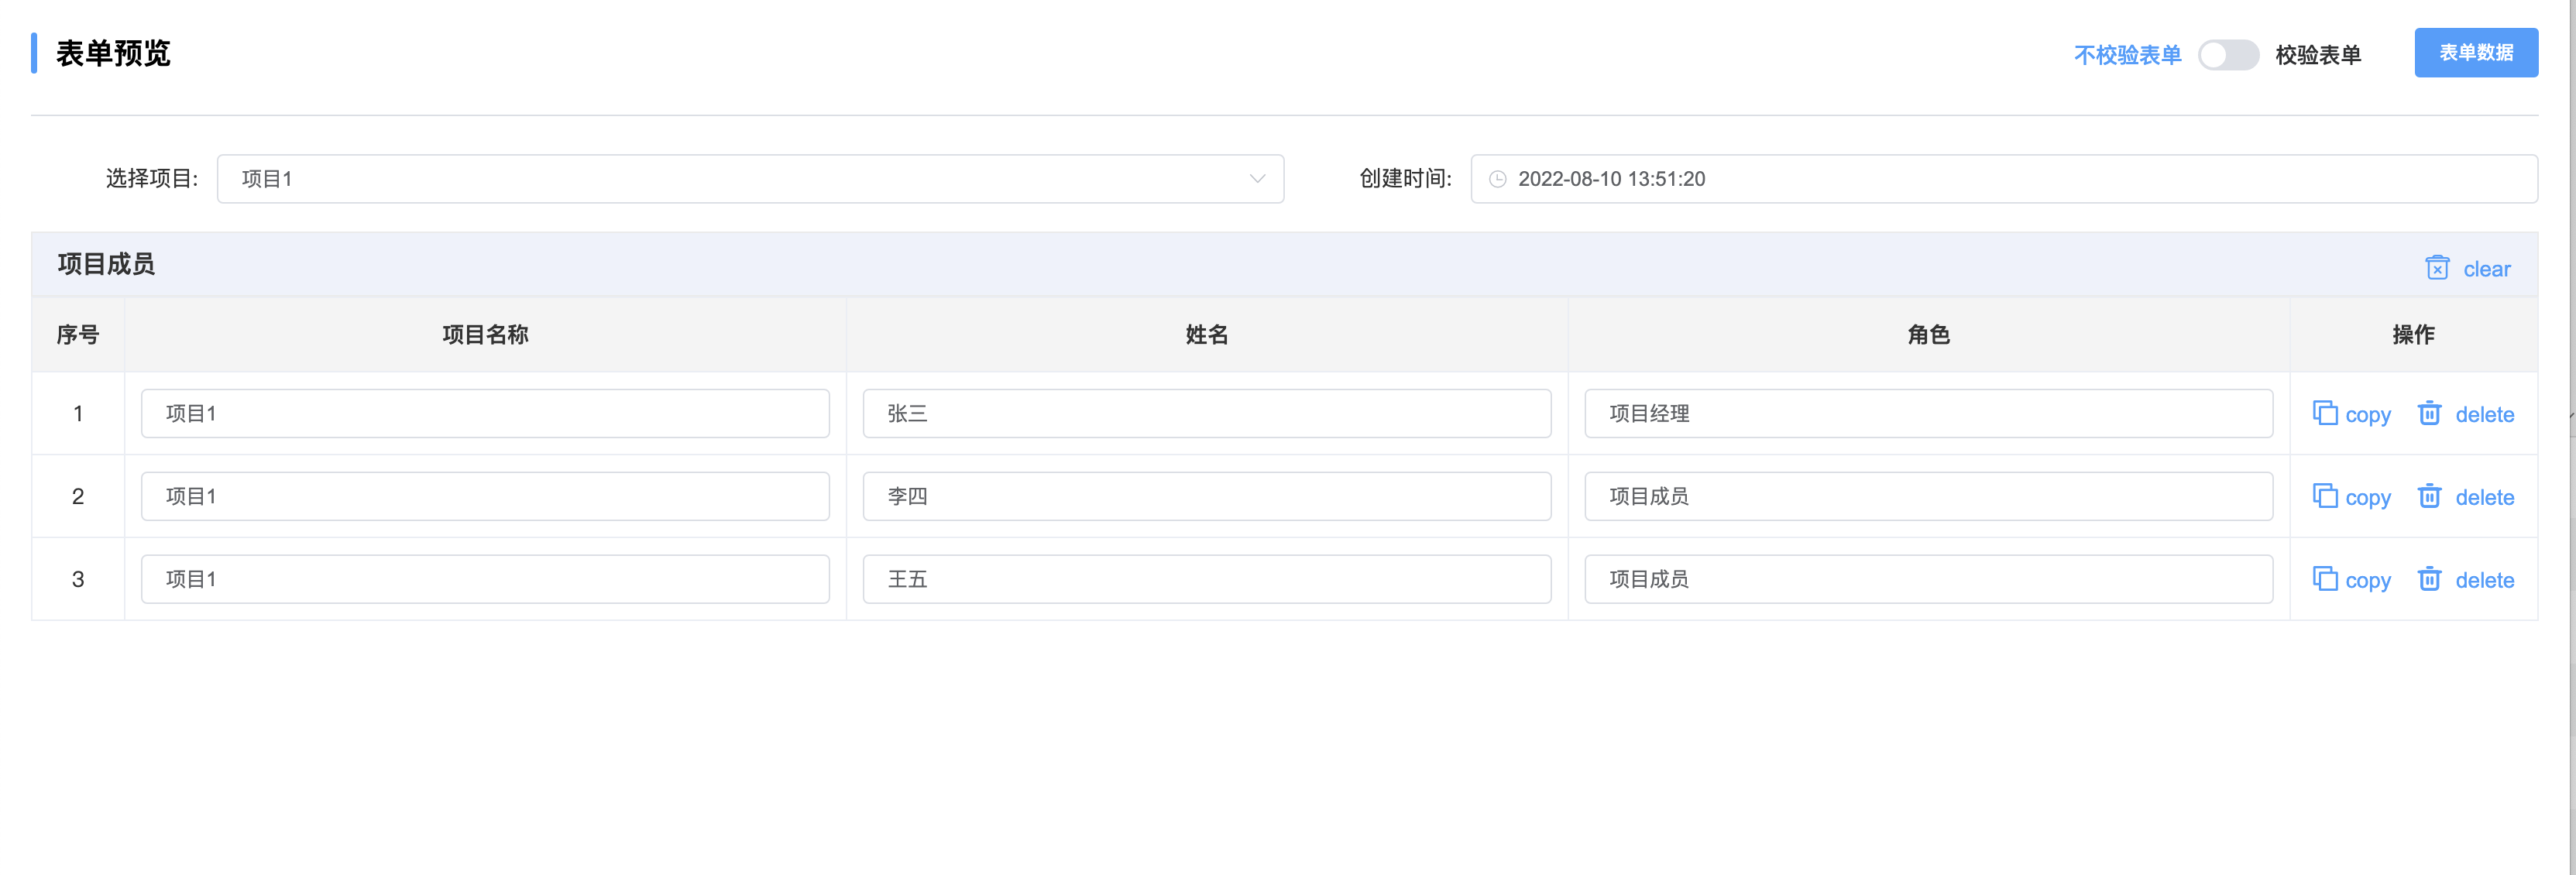Click the delete link for 王五 row

tap(2485, 581)
